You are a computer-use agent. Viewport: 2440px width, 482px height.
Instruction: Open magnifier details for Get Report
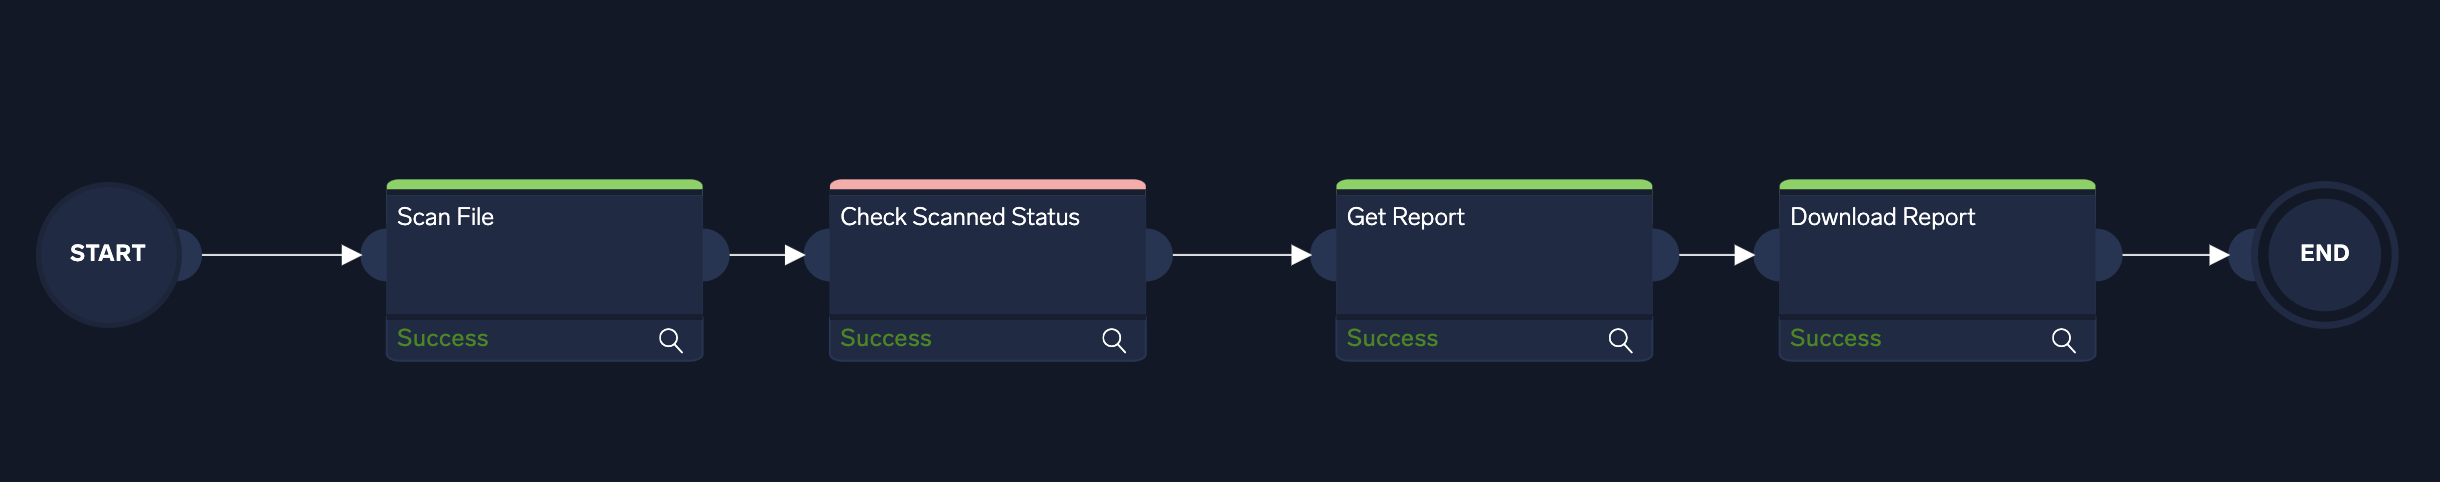coord(1620,340)
